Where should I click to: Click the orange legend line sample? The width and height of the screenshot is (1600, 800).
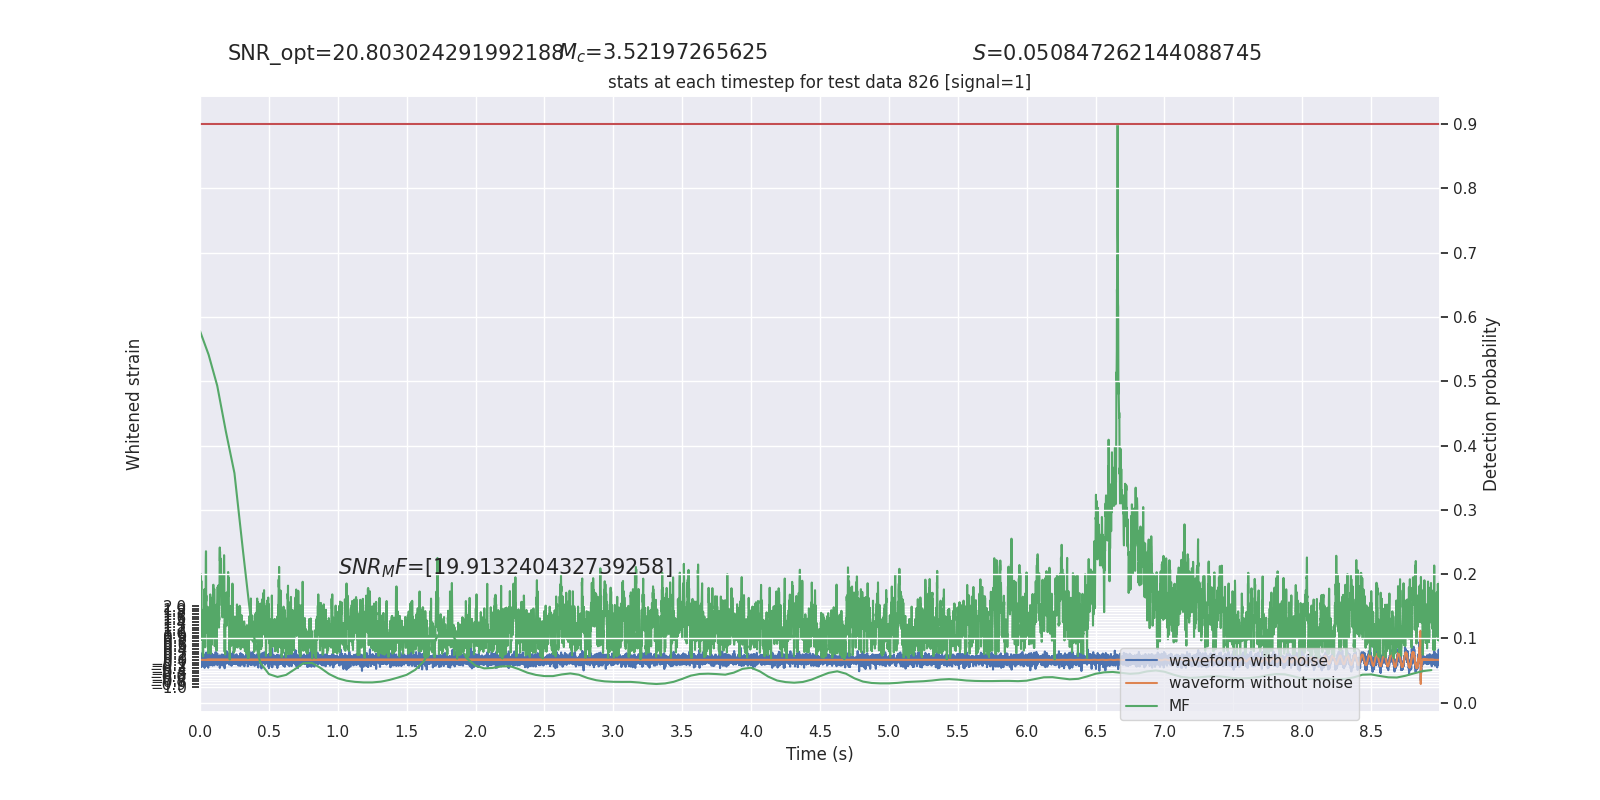(x=1141, y=683)
